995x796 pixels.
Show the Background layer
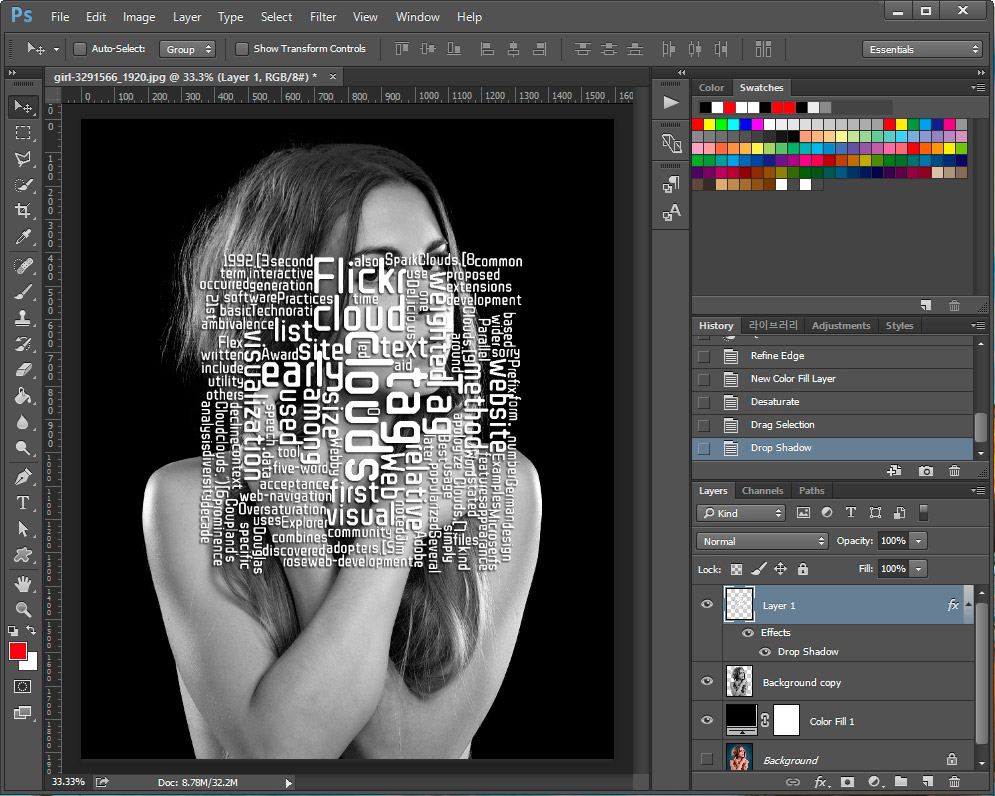pos(706,759)
